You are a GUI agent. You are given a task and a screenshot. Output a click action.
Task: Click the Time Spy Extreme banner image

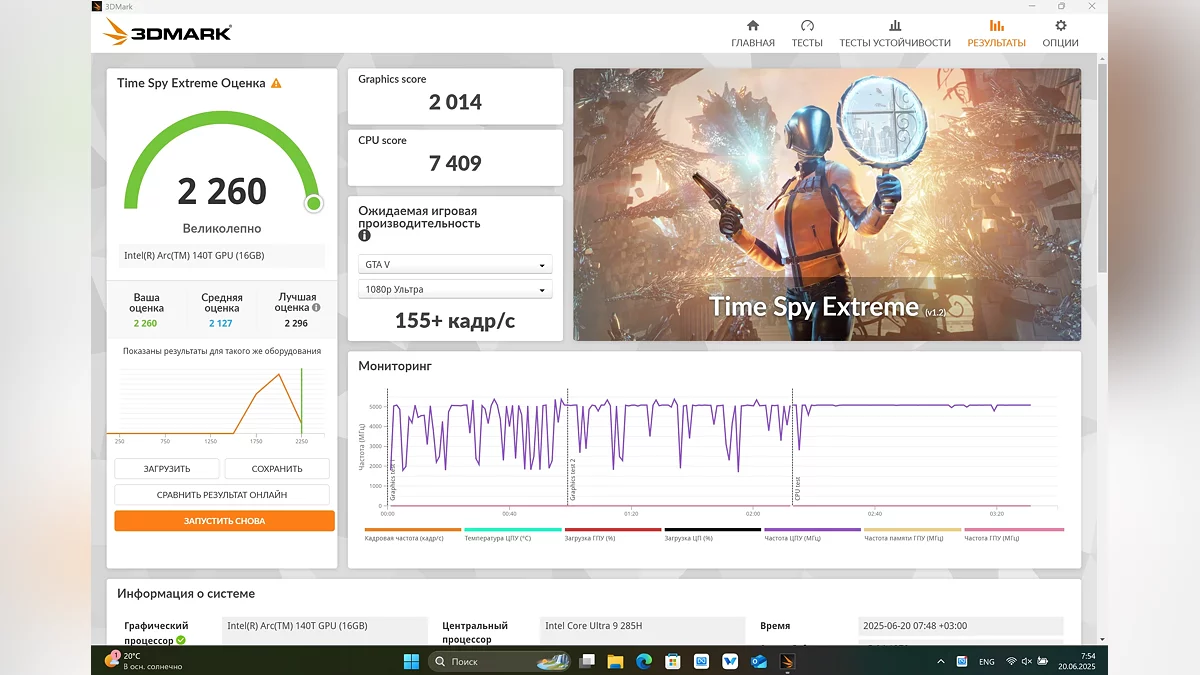pyautogui.click(x=827, y=204)
